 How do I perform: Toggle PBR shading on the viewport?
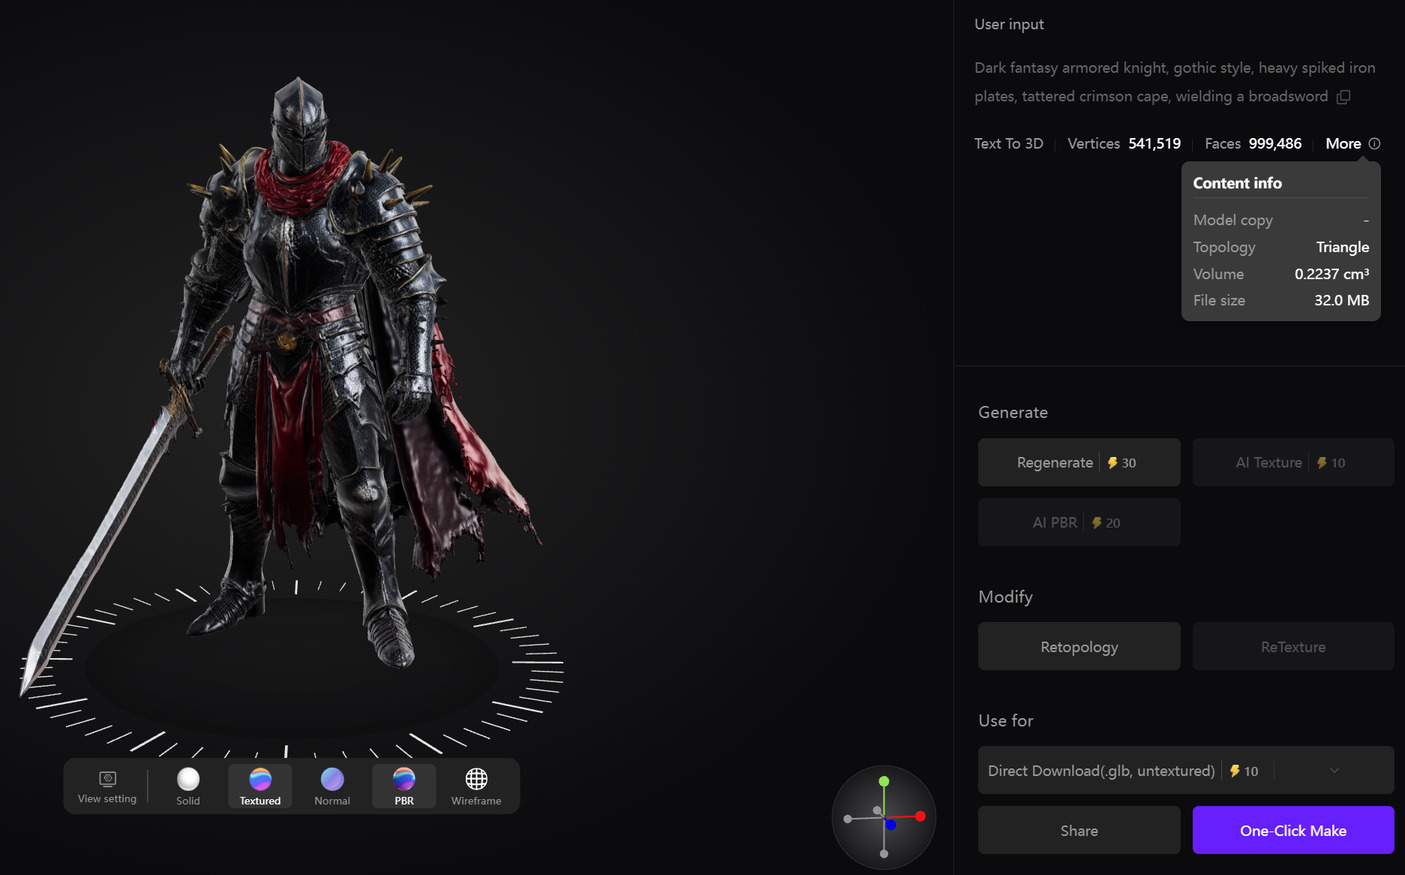[403, 785]
